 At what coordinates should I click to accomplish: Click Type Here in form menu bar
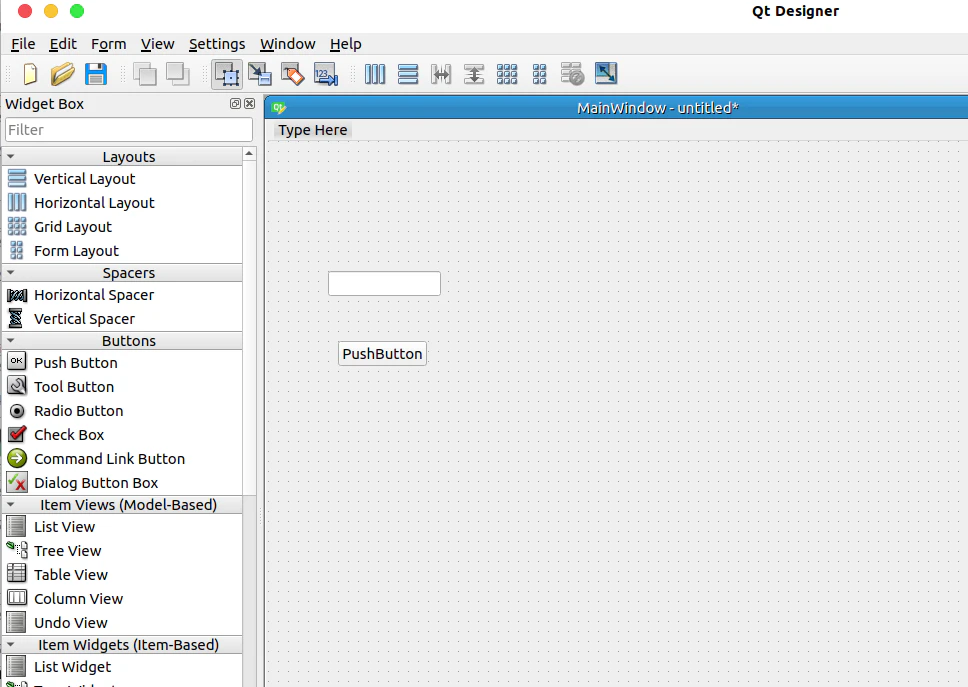312,130
